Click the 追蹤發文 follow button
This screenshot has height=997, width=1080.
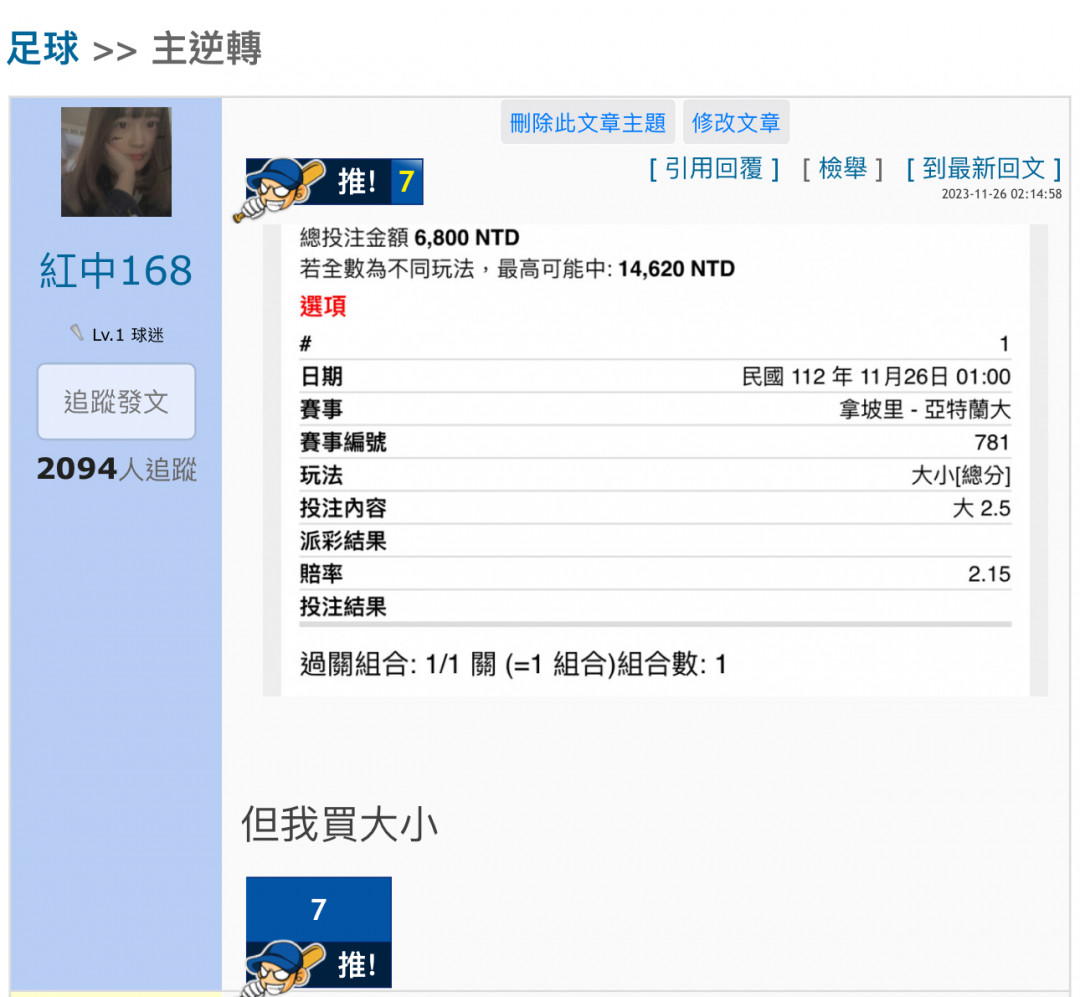coord(116,402)
